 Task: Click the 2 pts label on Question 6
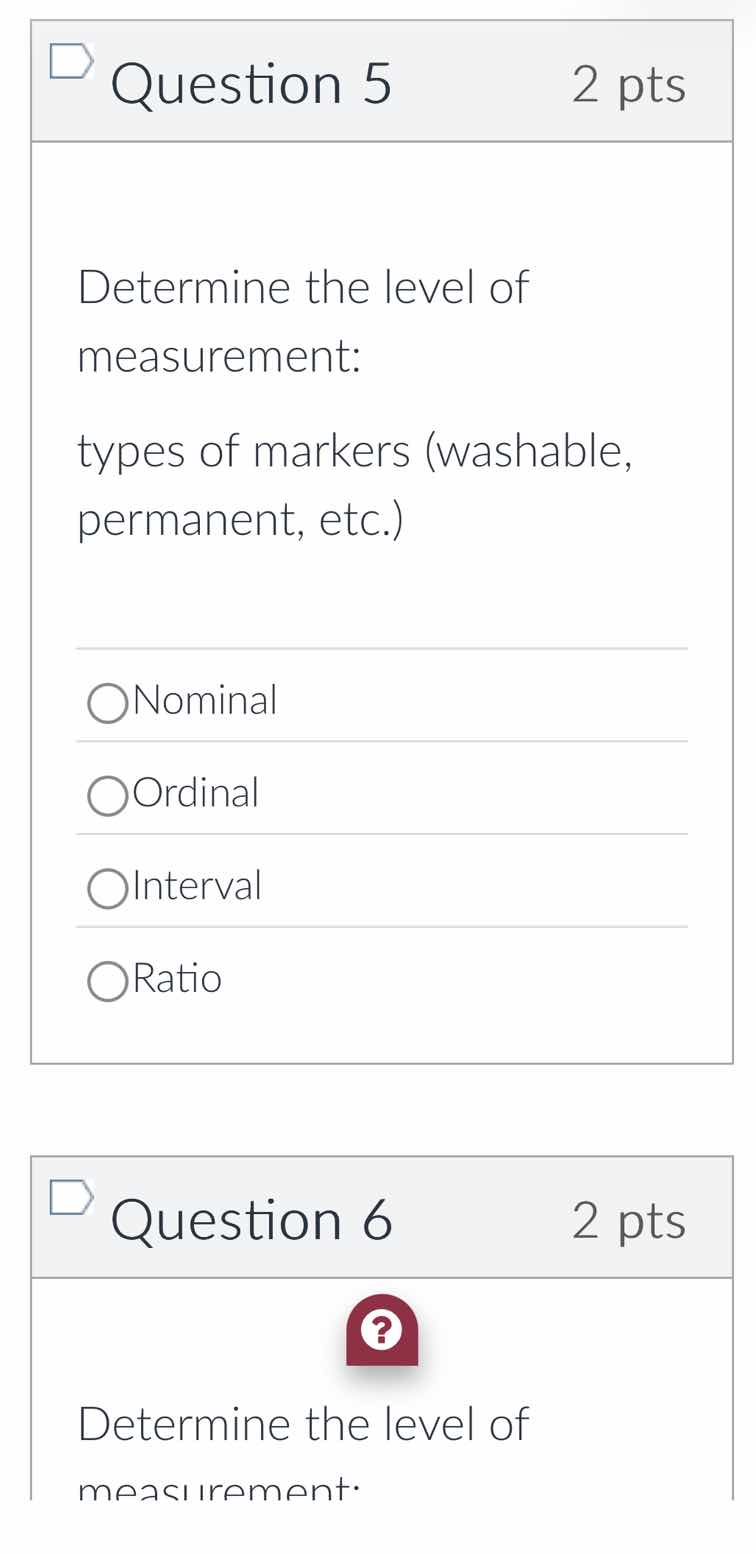(630, 1220)
